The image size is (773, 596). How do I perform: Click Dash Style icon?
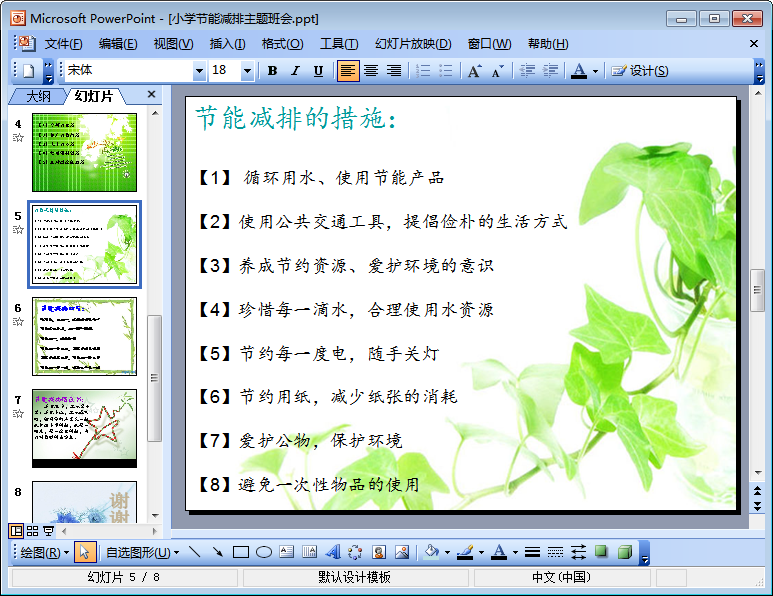(x=555, y=552)
